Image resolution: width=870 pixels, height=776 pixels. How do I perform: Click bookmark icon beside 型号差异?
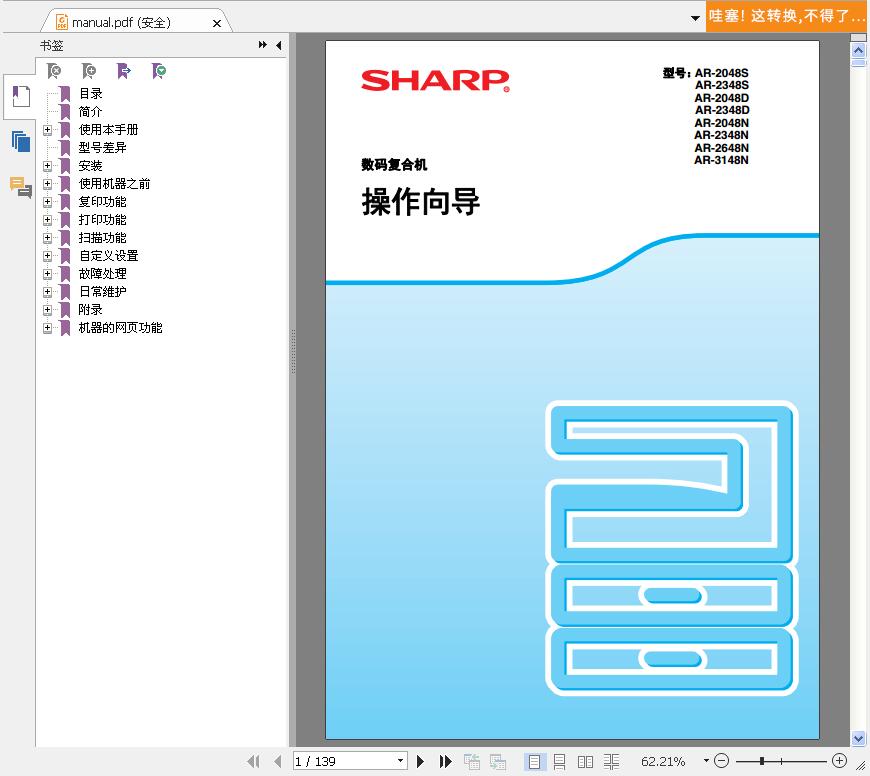point(65,148)
